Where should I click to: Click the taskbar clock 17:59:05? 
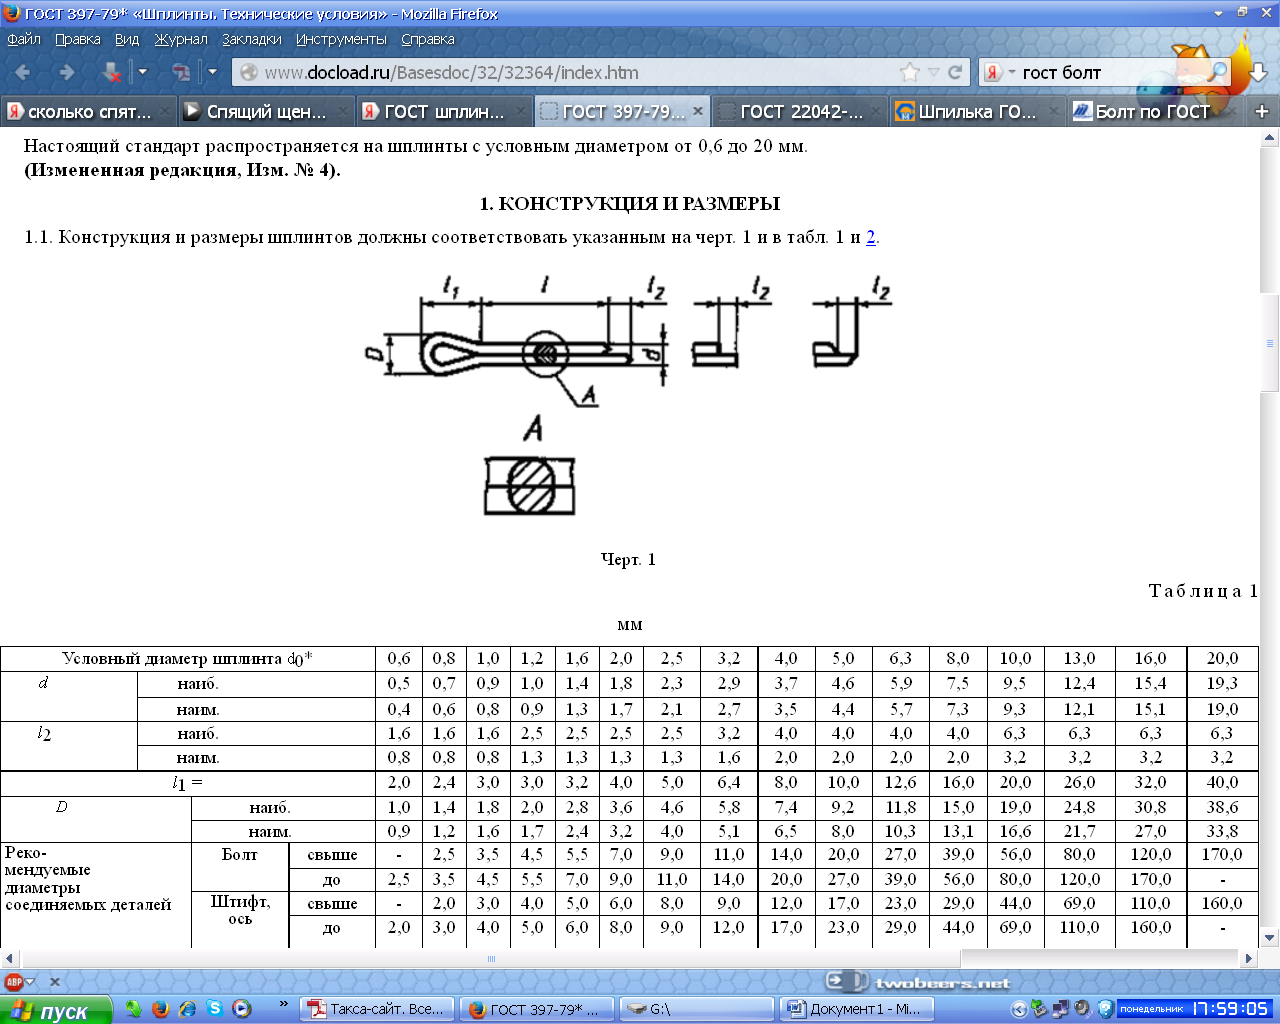point(1230,1009)
